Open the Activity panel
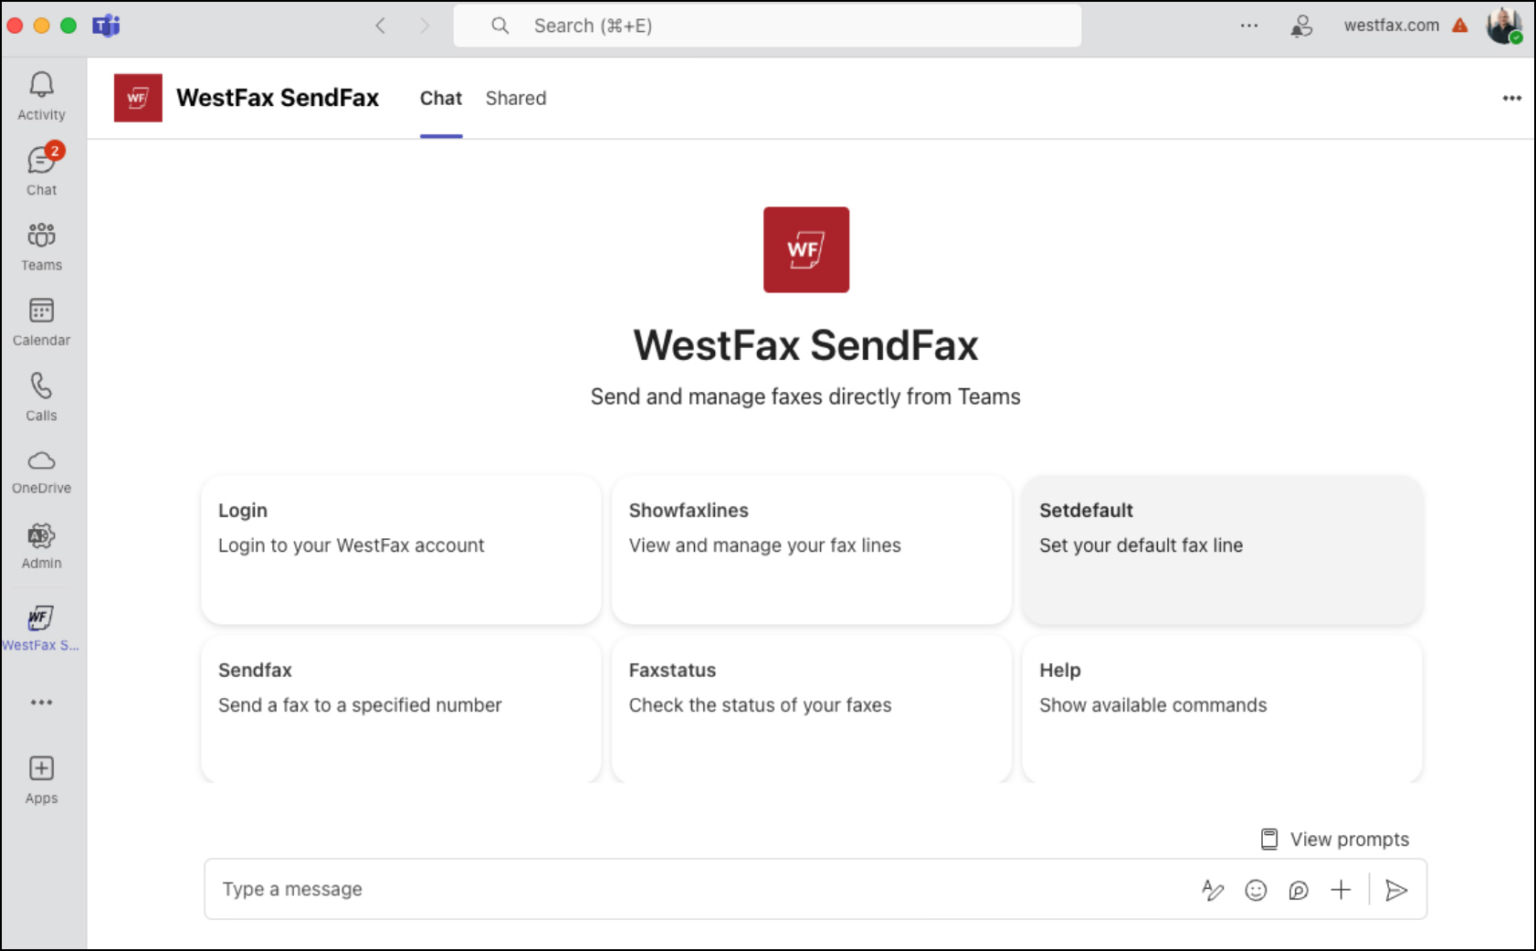The width and height of the screenshot is (1536, 951). 41,95
